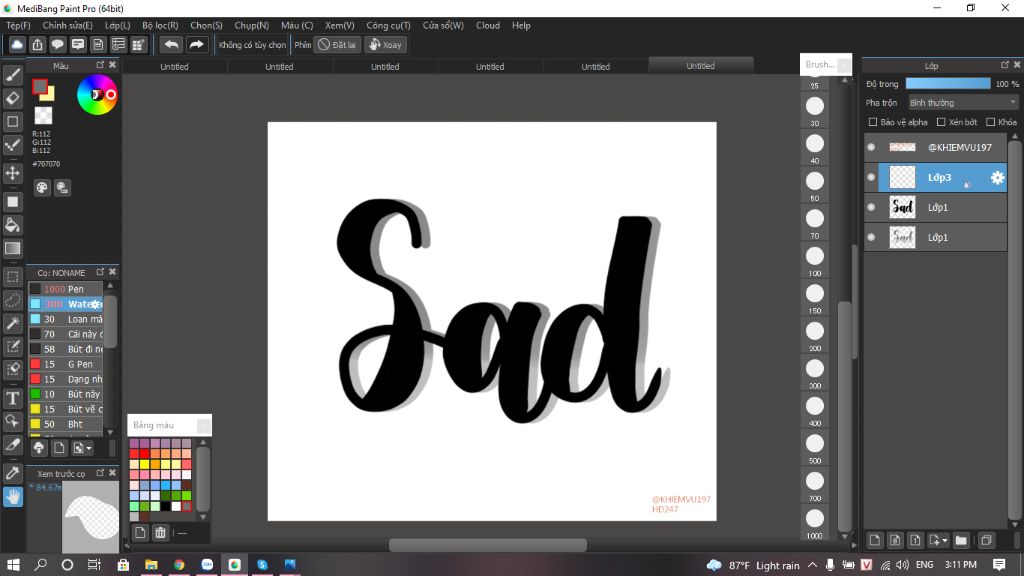The image size is (1024, 576).
Task: Adjust the Độ trong opacity slider
Action: 948,84
